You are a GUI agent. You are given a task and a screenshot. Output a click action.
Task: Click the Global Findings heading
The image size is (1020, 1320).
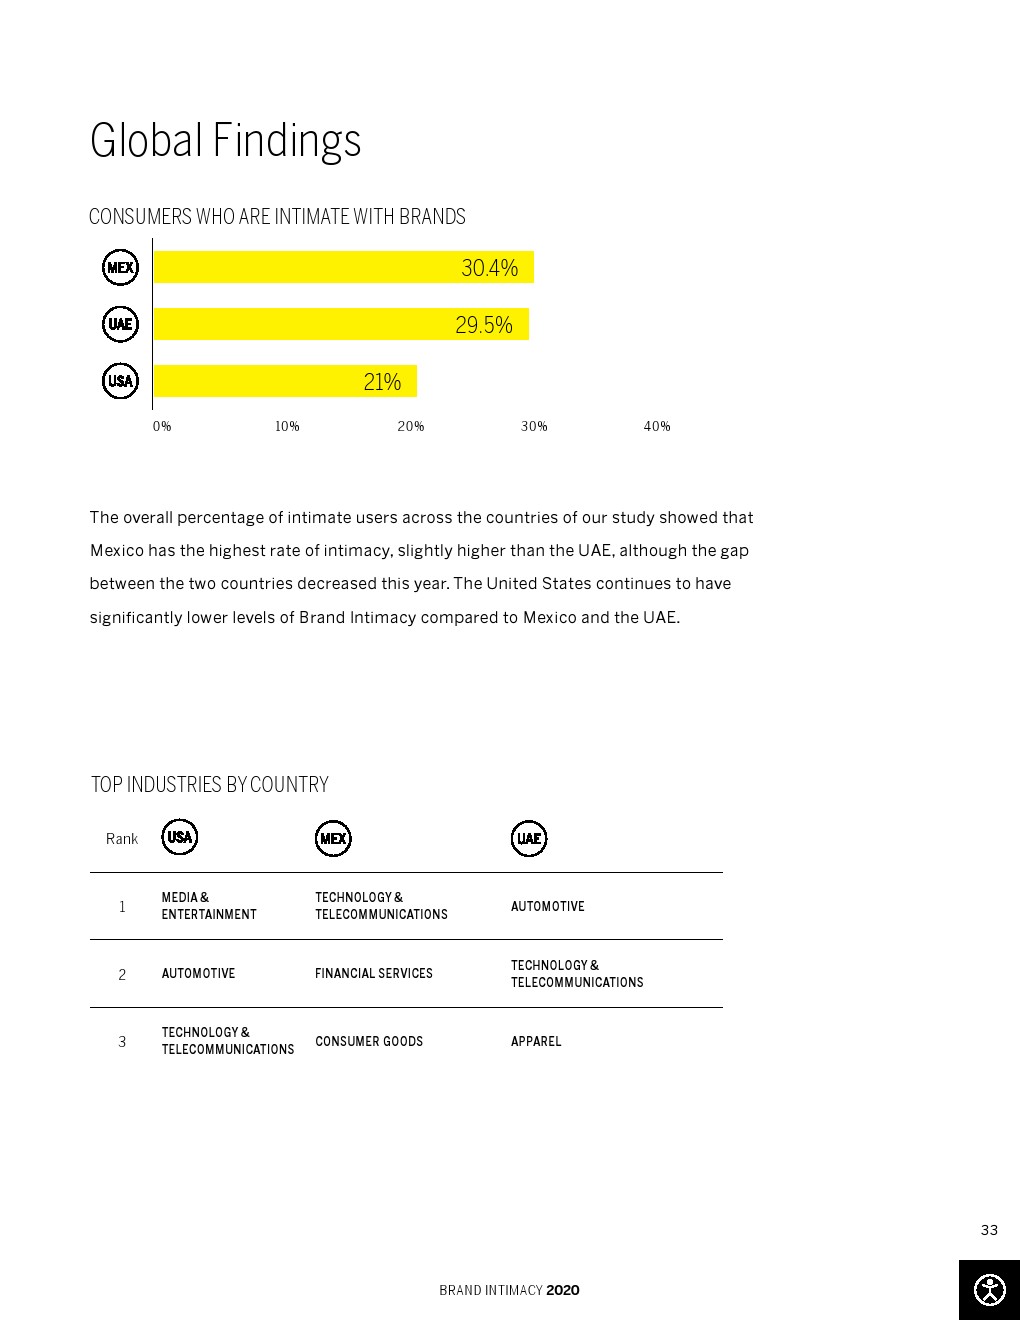225,140
